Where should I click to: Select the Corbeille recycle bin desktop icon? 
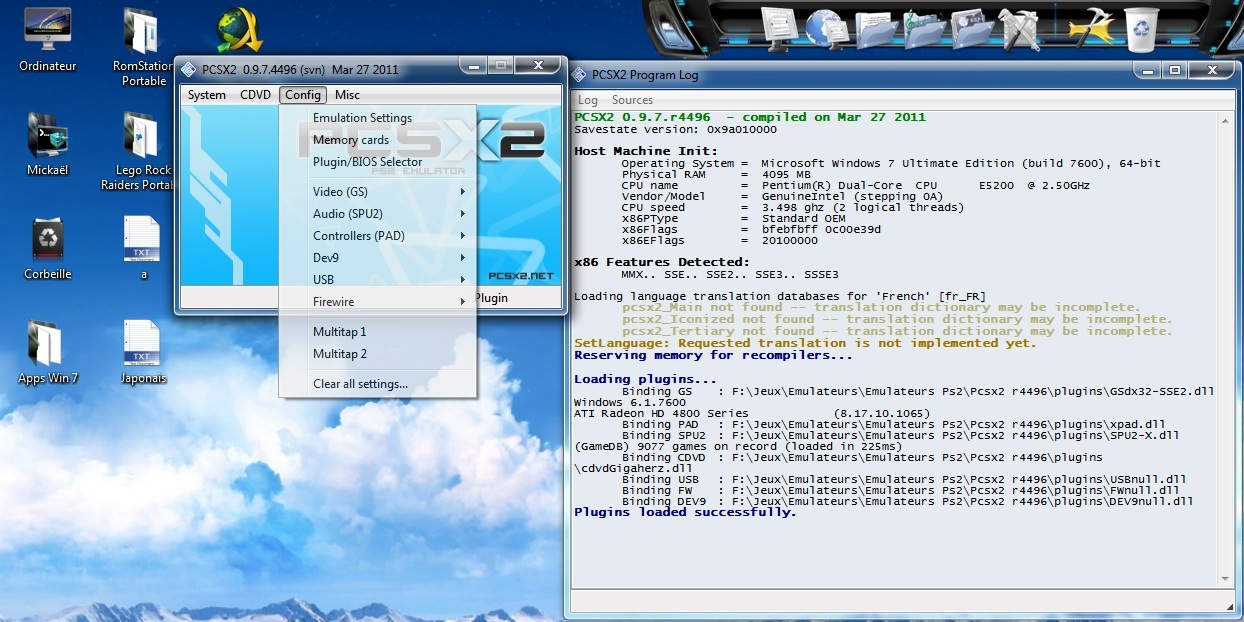[x=48, y=249]
